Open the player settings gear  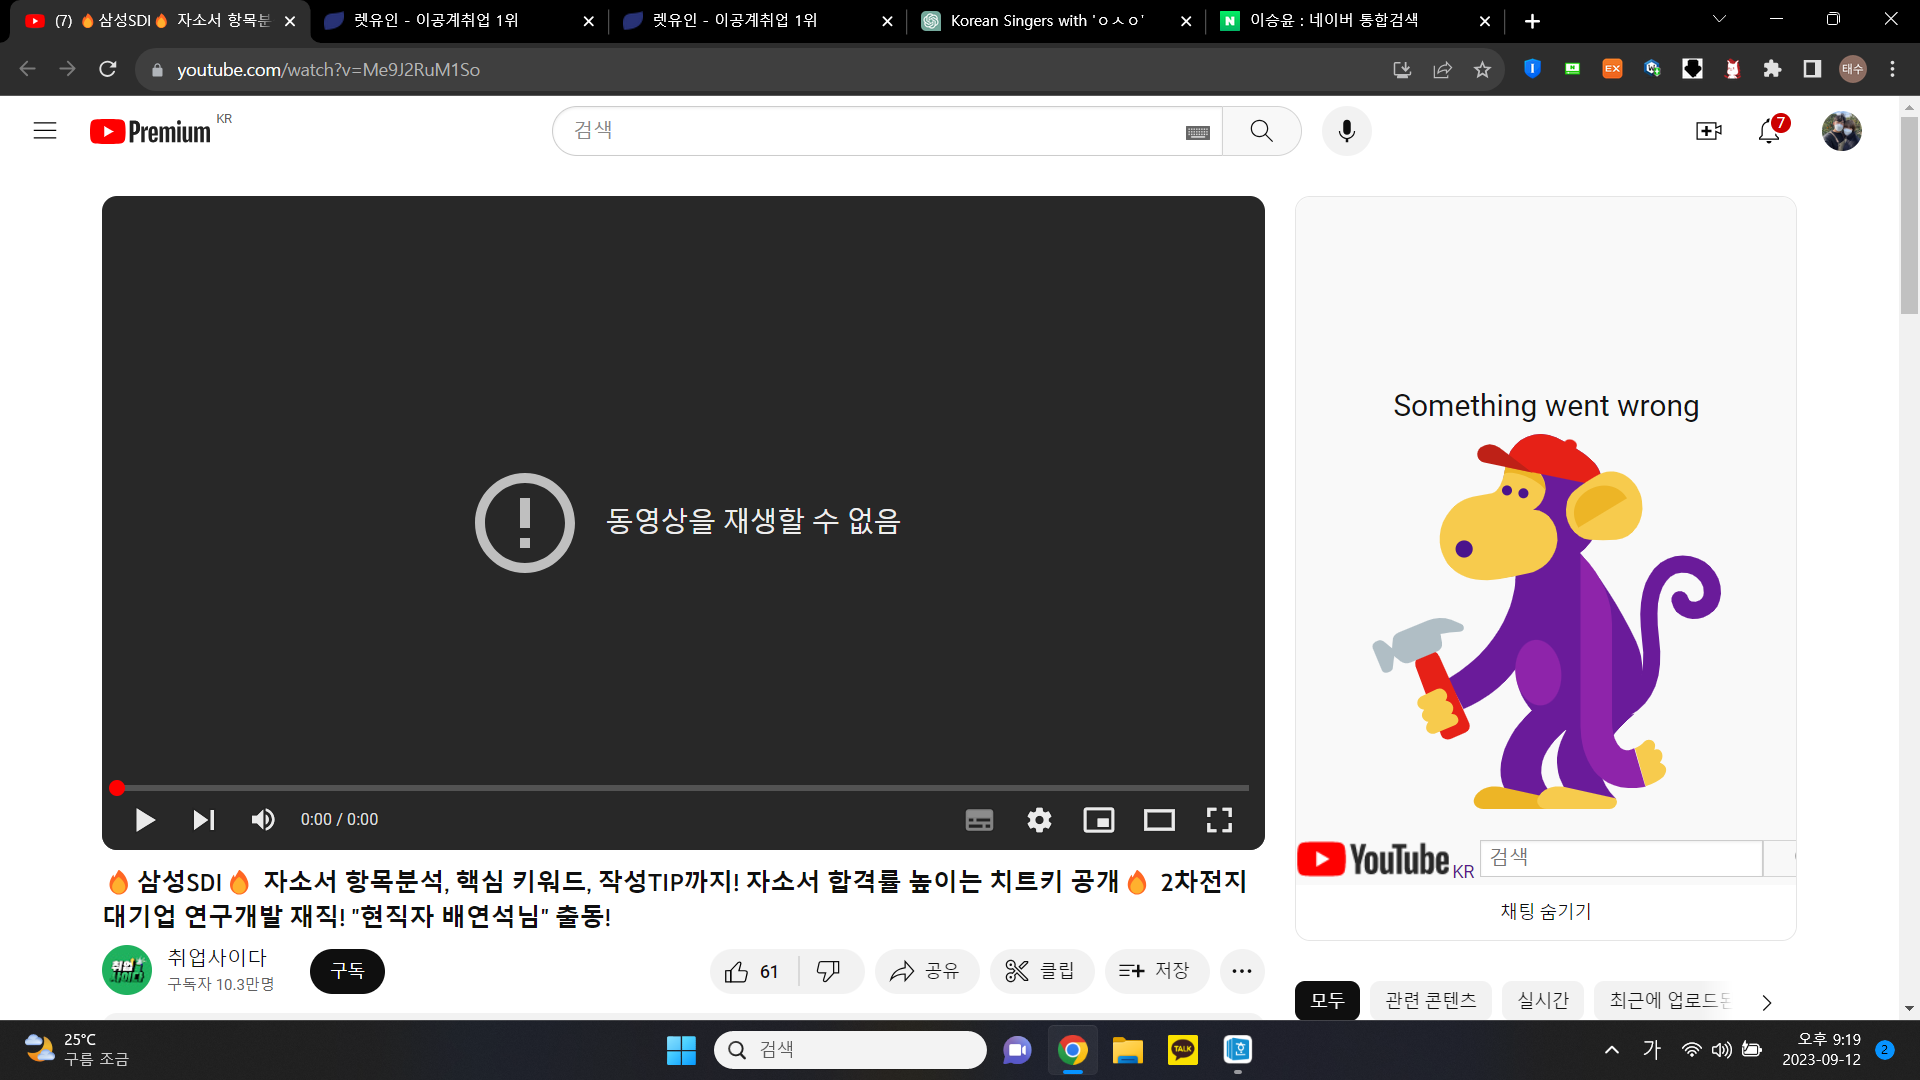coord(1039,820)
